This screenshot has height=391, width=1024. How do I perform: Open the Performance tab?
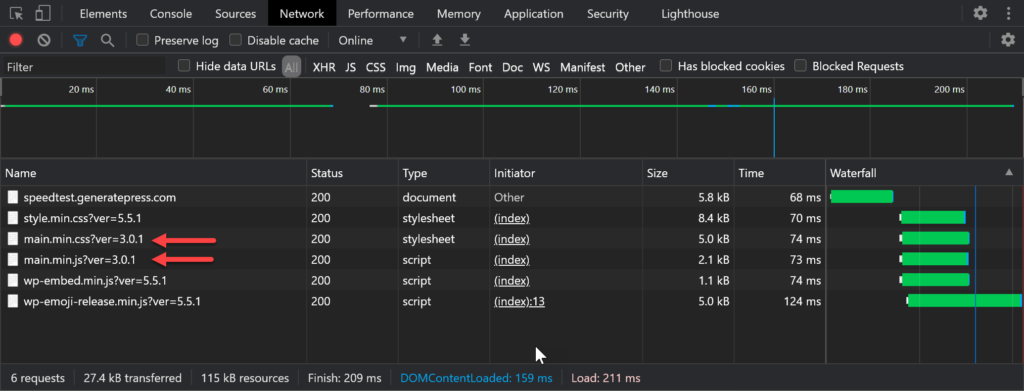381,14
